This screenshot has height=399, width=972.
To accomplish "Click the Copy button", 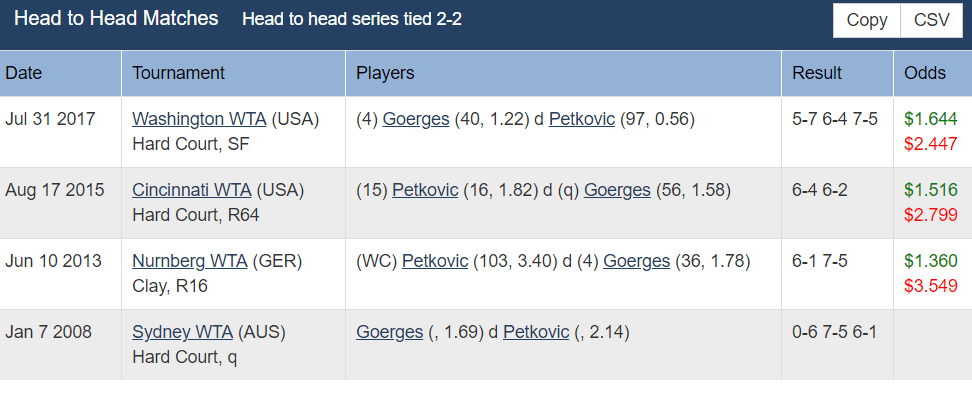I will pyautogui.click(x=866, y=20).
